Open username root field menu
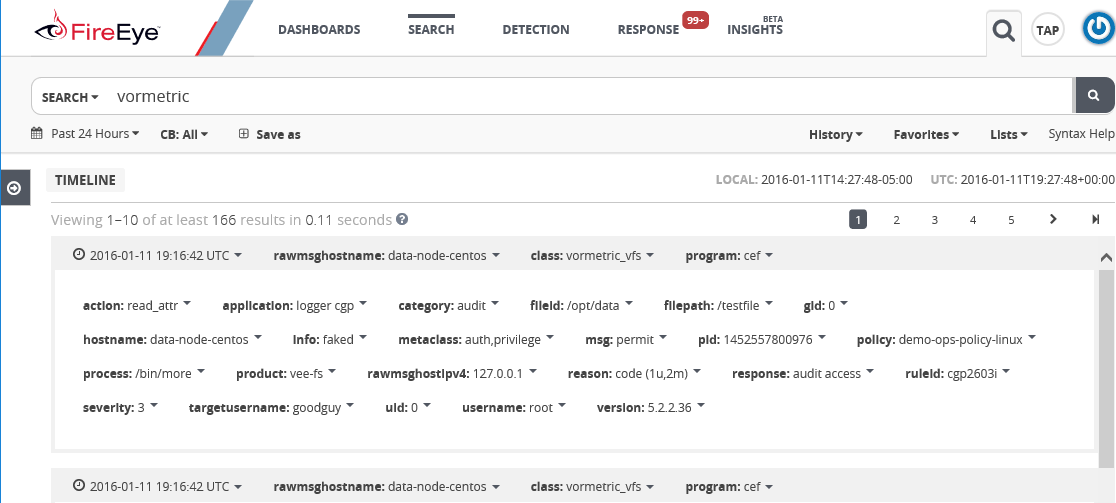The height and width of the screenshot is (503, 1116). coord(515,407)
